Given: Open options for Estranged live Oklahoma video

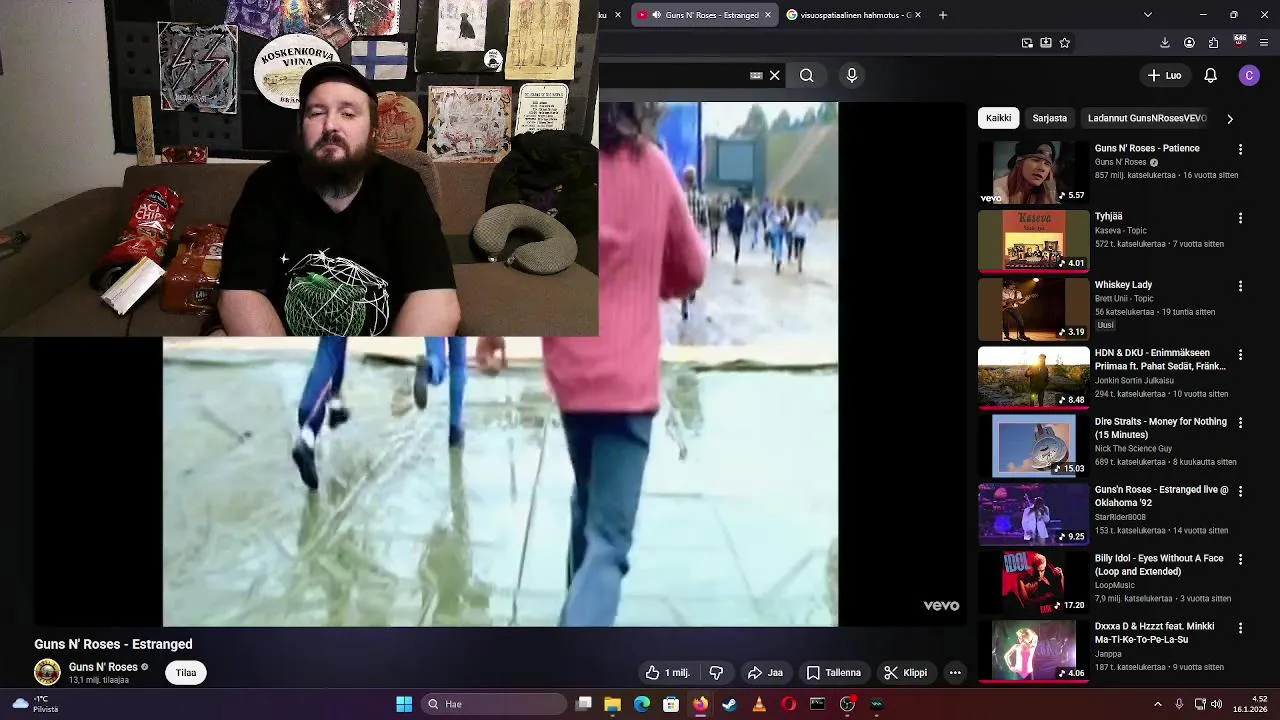Looking at the screenshot, I should (x=1240, y=491).
